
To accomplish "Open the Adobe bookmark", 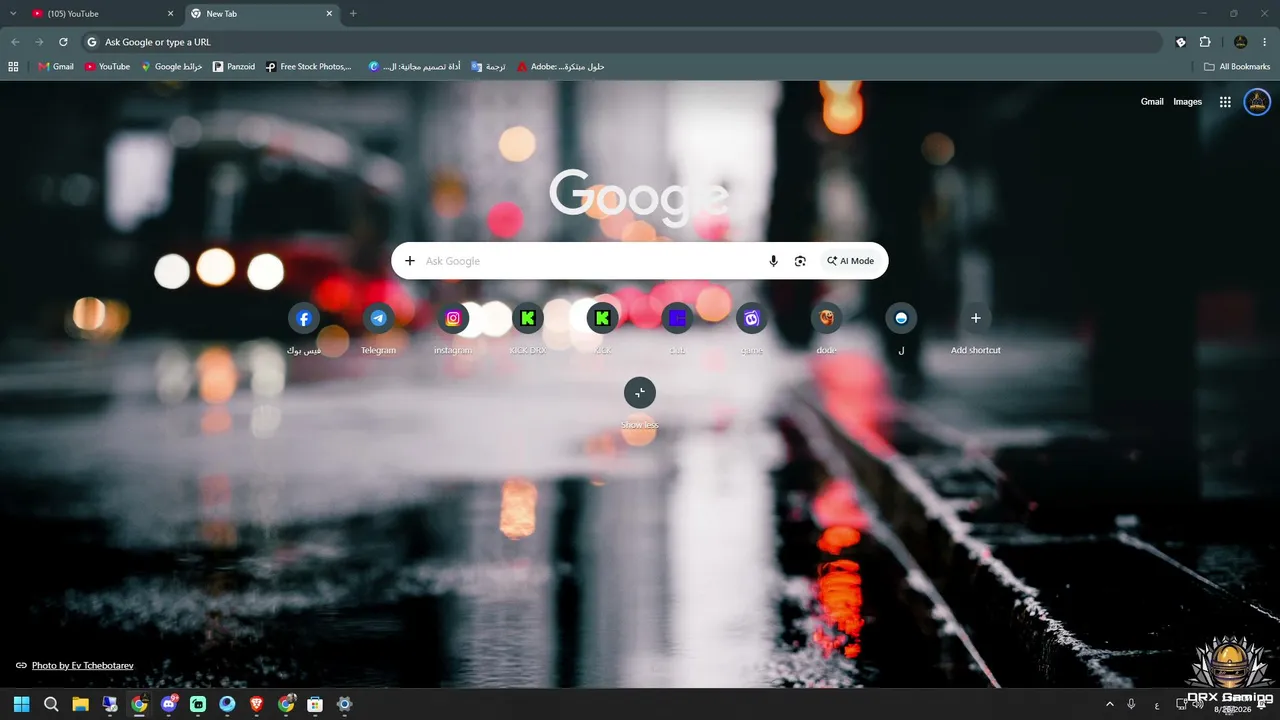I will click(561, 67).
